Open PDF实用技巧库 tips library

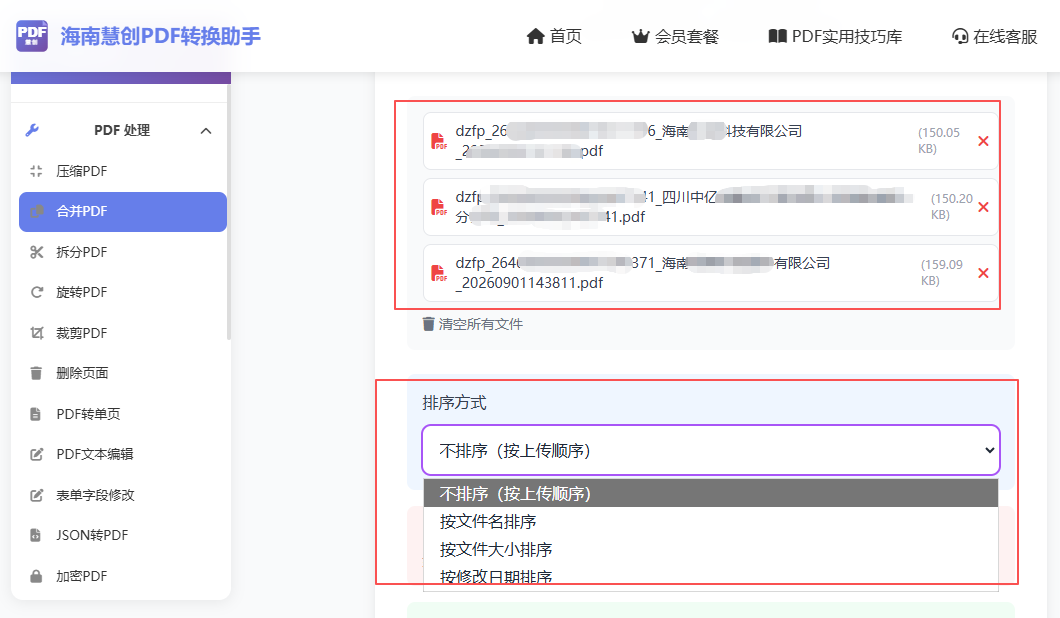(x=835, y=37)
